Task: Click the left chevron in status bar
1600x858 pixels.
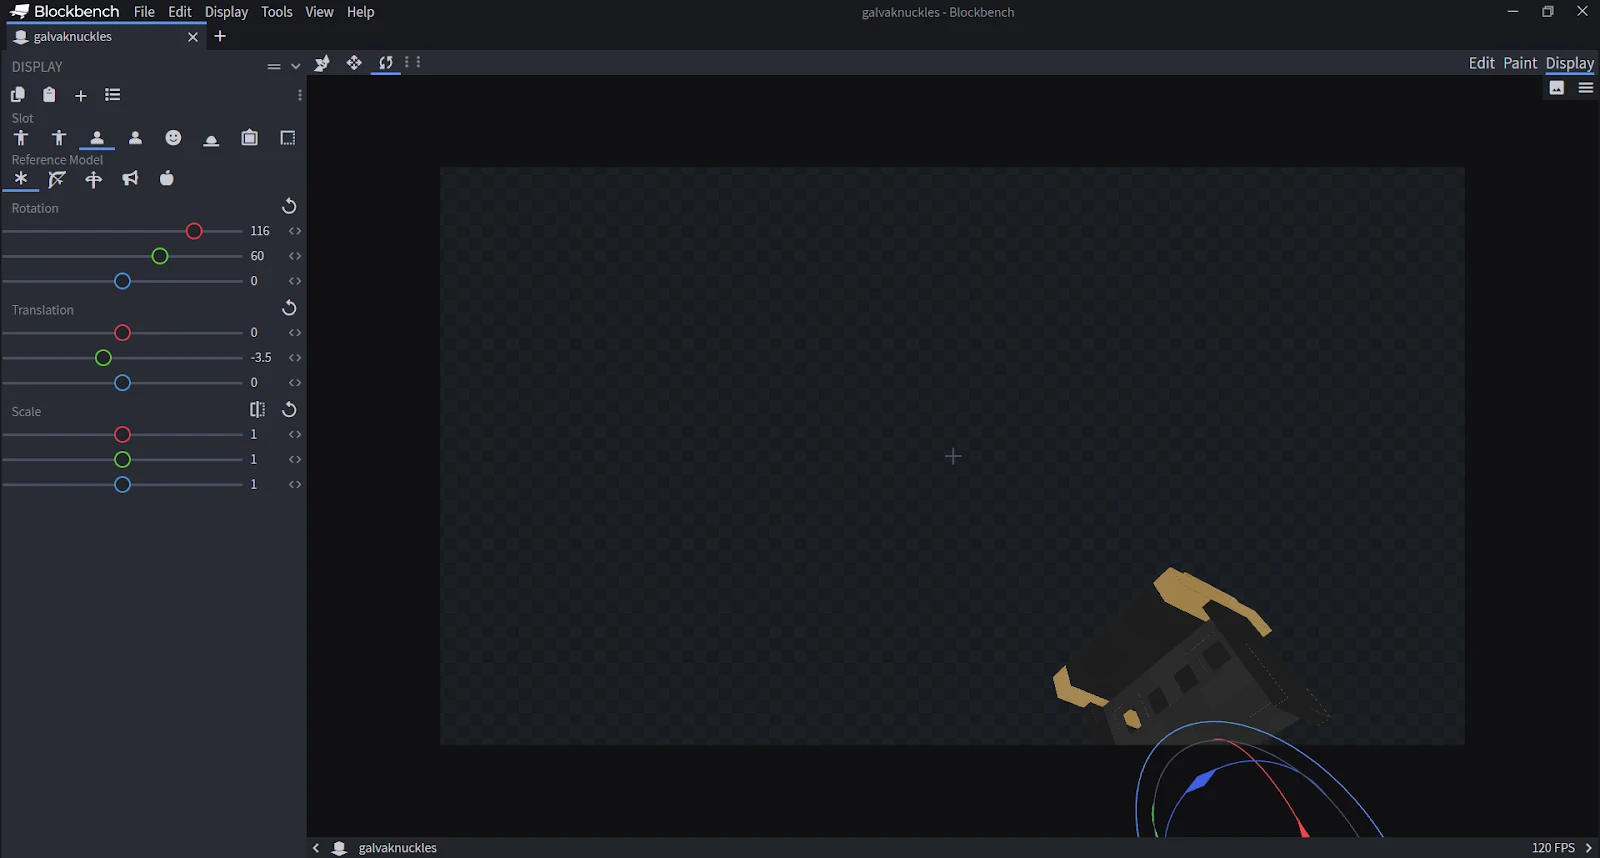Action: click(x=316, y=848)
